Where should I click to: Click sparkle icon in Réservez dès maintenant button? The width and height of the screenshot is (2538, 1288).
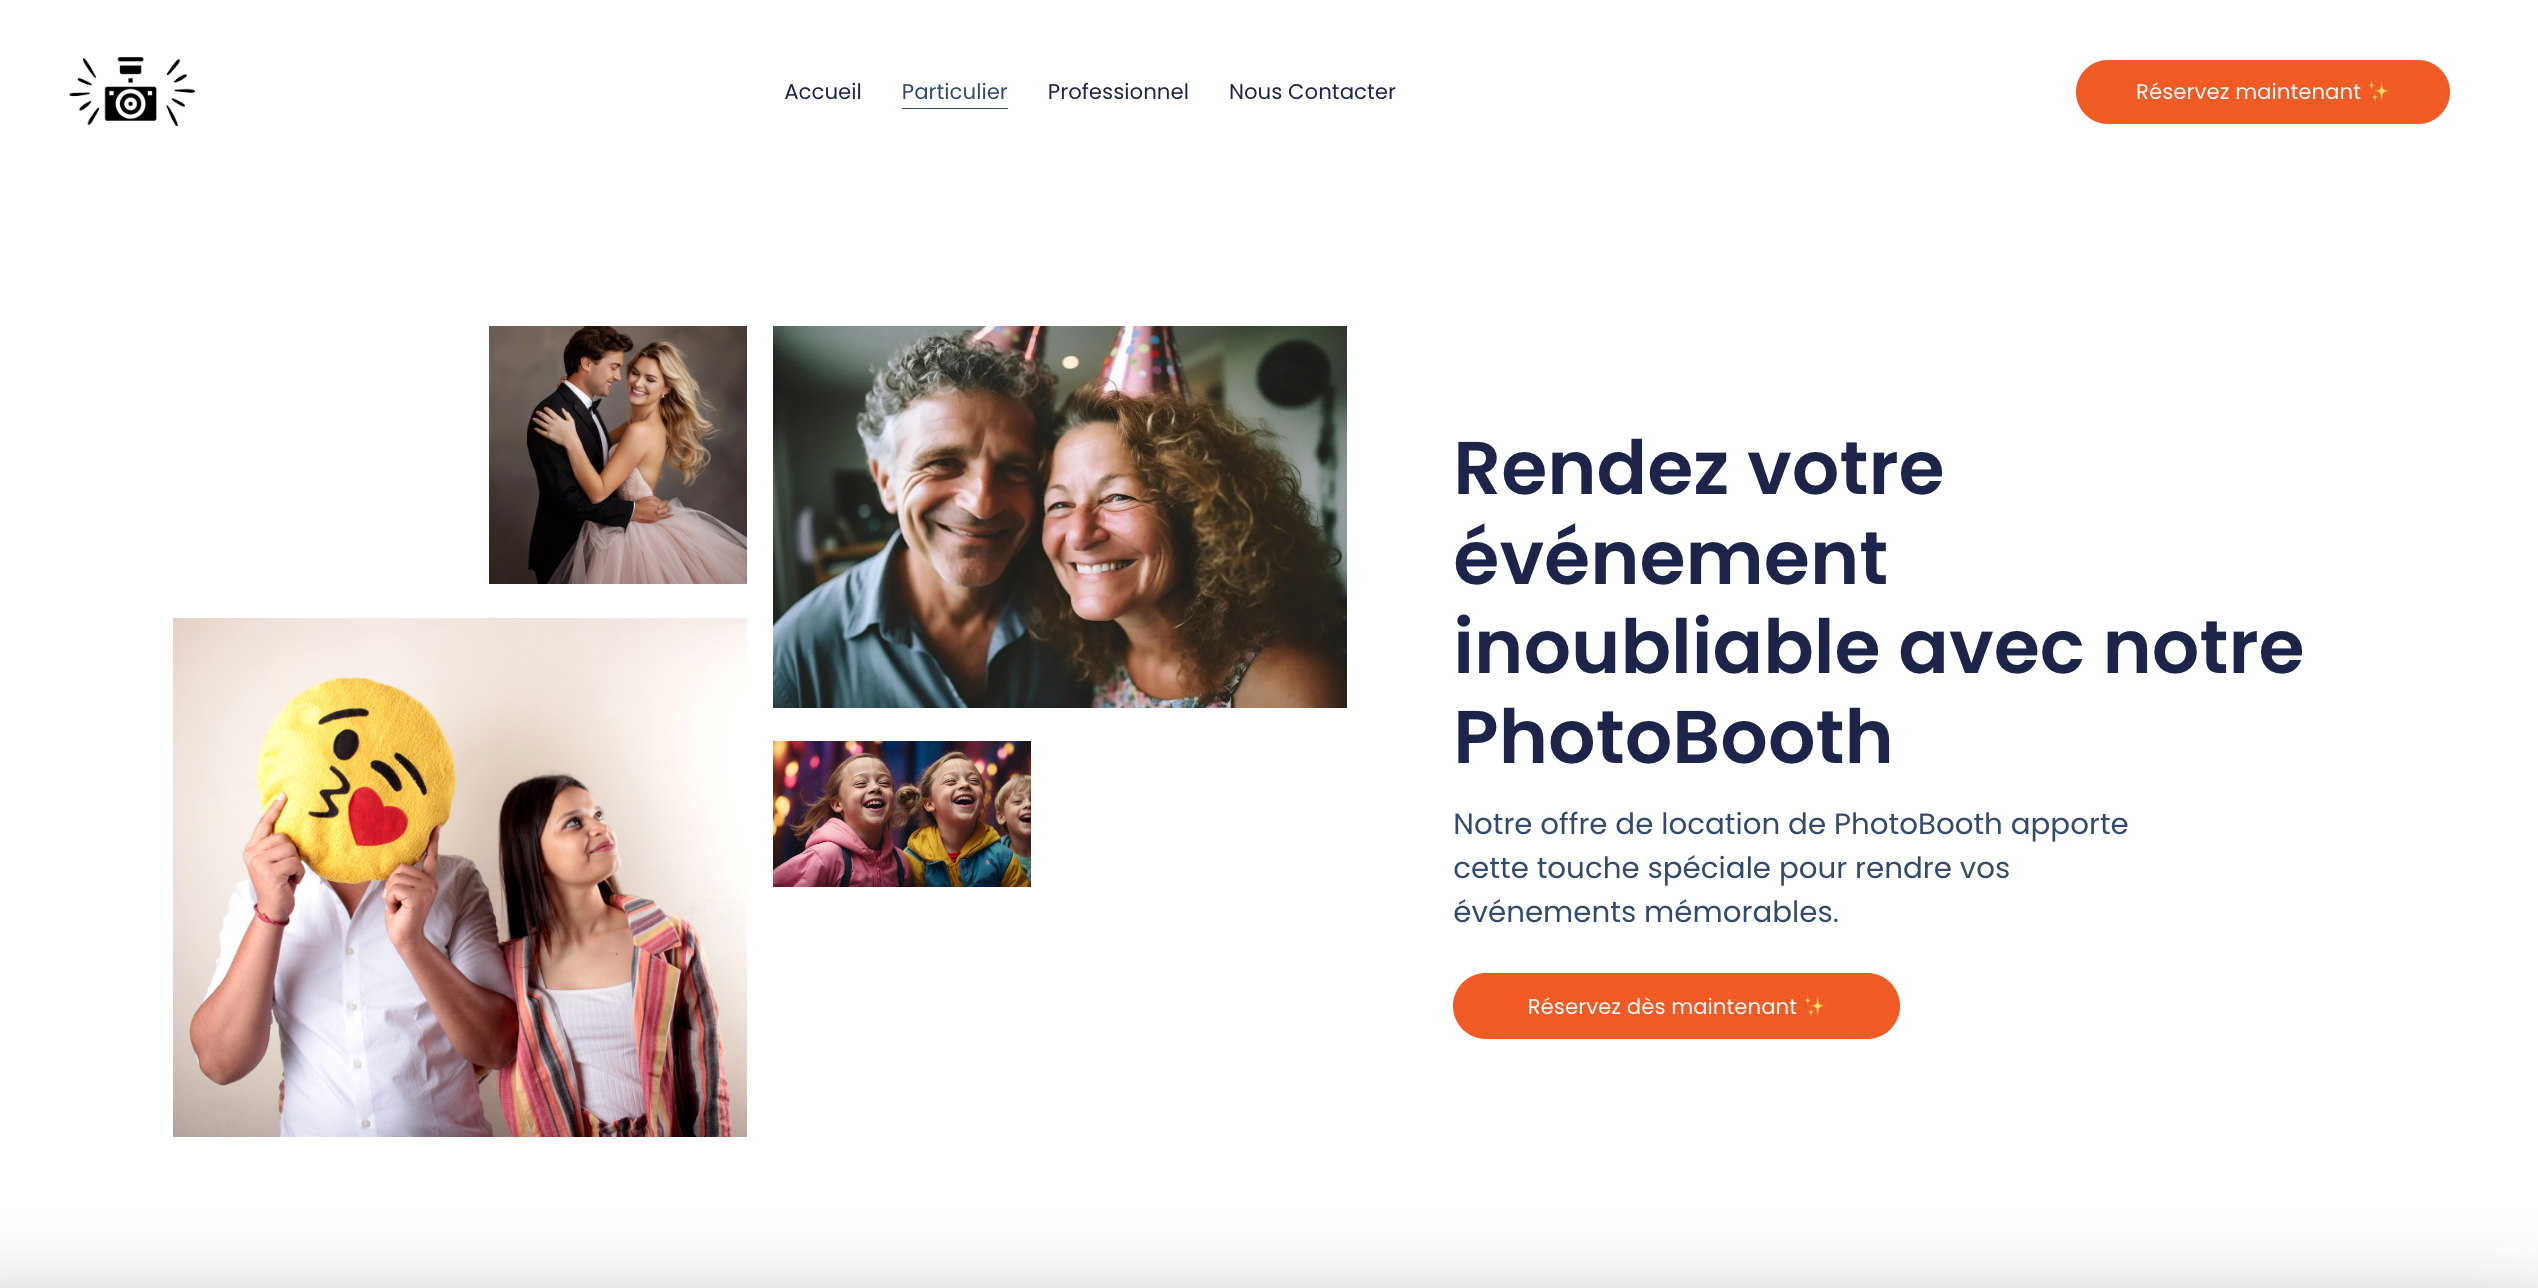coord(1814,1006)
